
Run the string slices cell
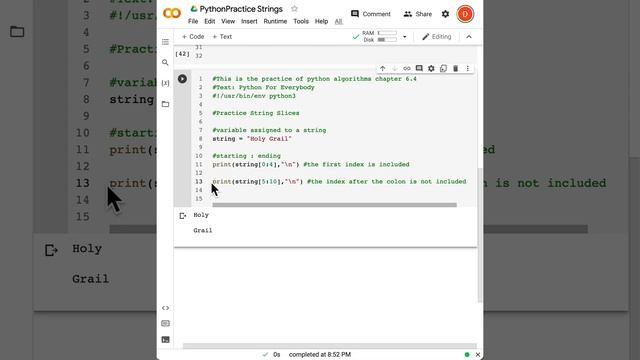point(182,79)
